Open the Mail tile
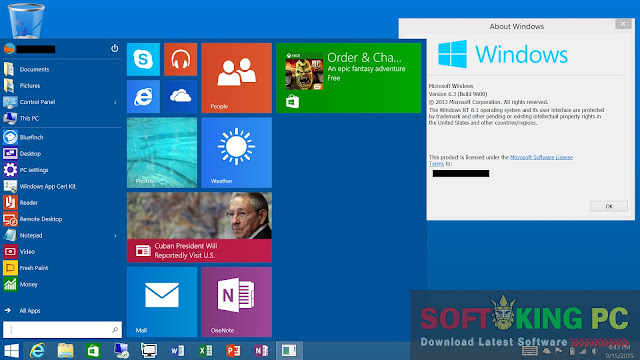The image size is (640, 360). click(x=162, y=302)
